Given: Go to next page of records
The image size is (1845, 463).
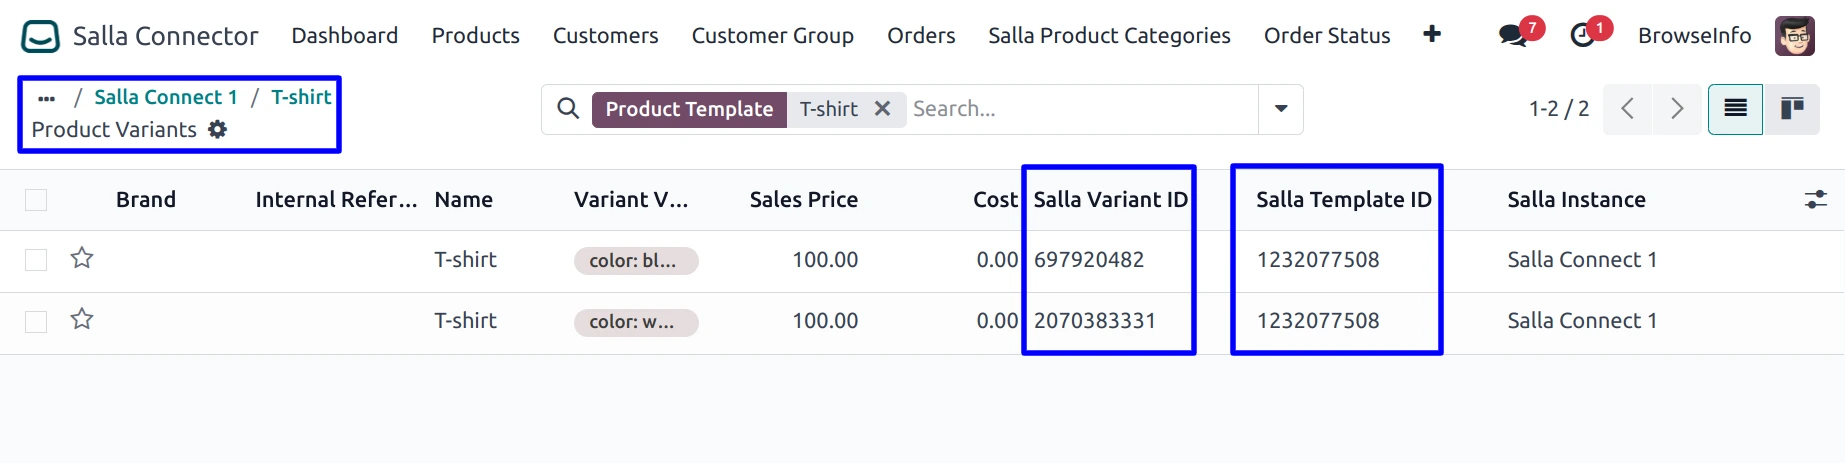Looking at the screenshot, I should [1677, 109].
